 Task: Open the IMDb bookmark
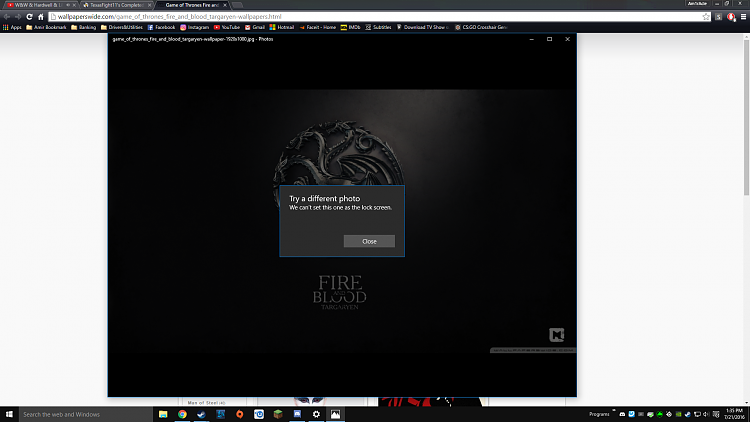click(x=350, y=27)
